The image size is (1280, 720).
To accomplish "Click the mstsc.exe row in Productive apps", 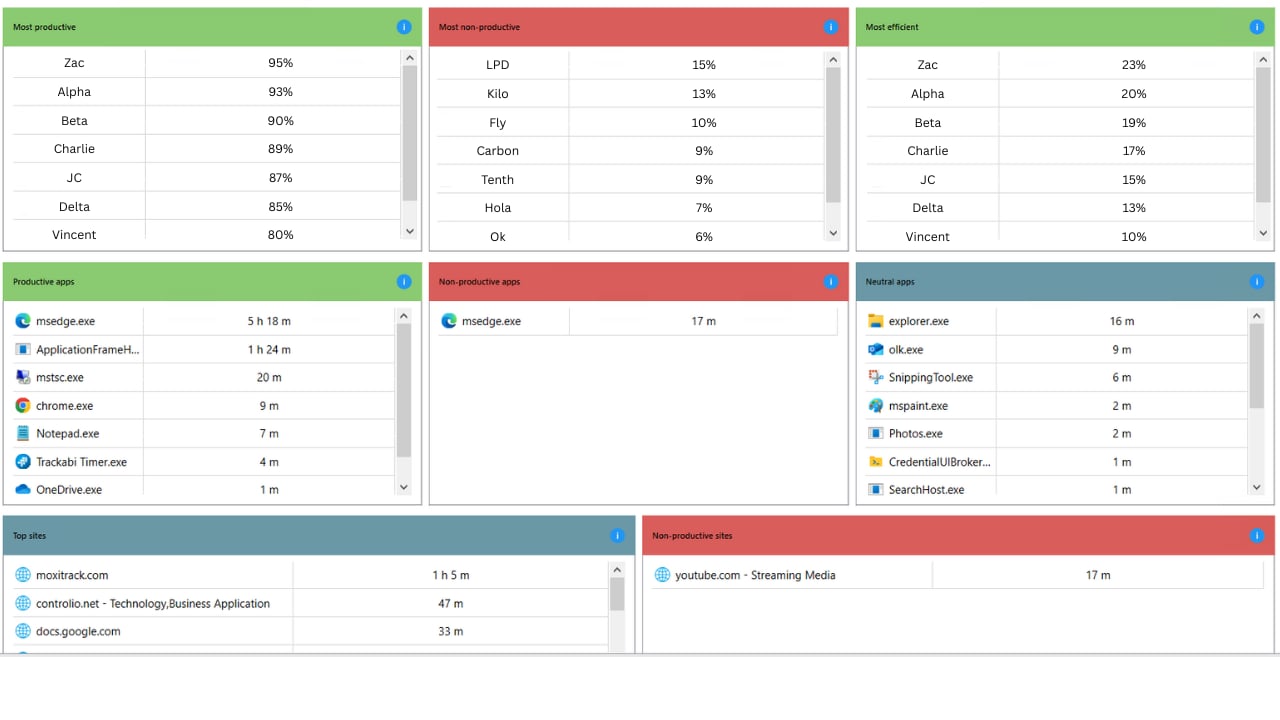I will 60,378.
